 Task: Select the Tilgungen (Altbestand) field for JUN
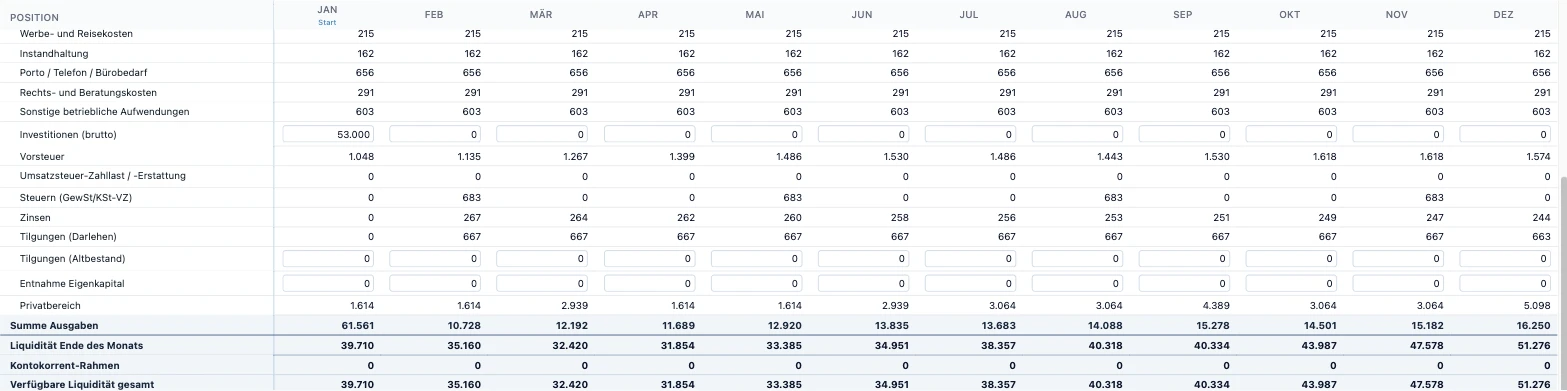[x=863, y=259]
